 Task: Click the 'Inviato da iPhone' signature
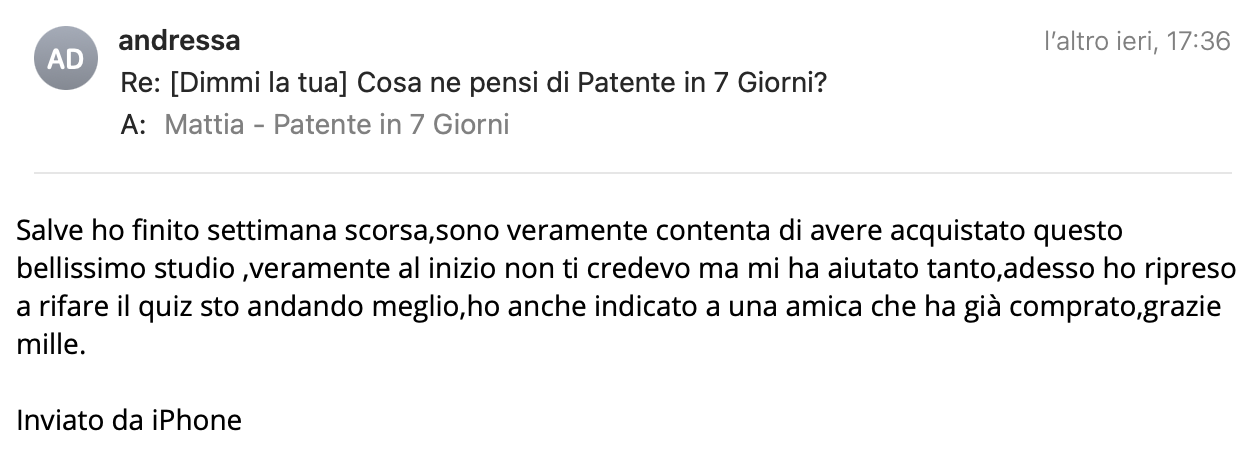[129, 419]
